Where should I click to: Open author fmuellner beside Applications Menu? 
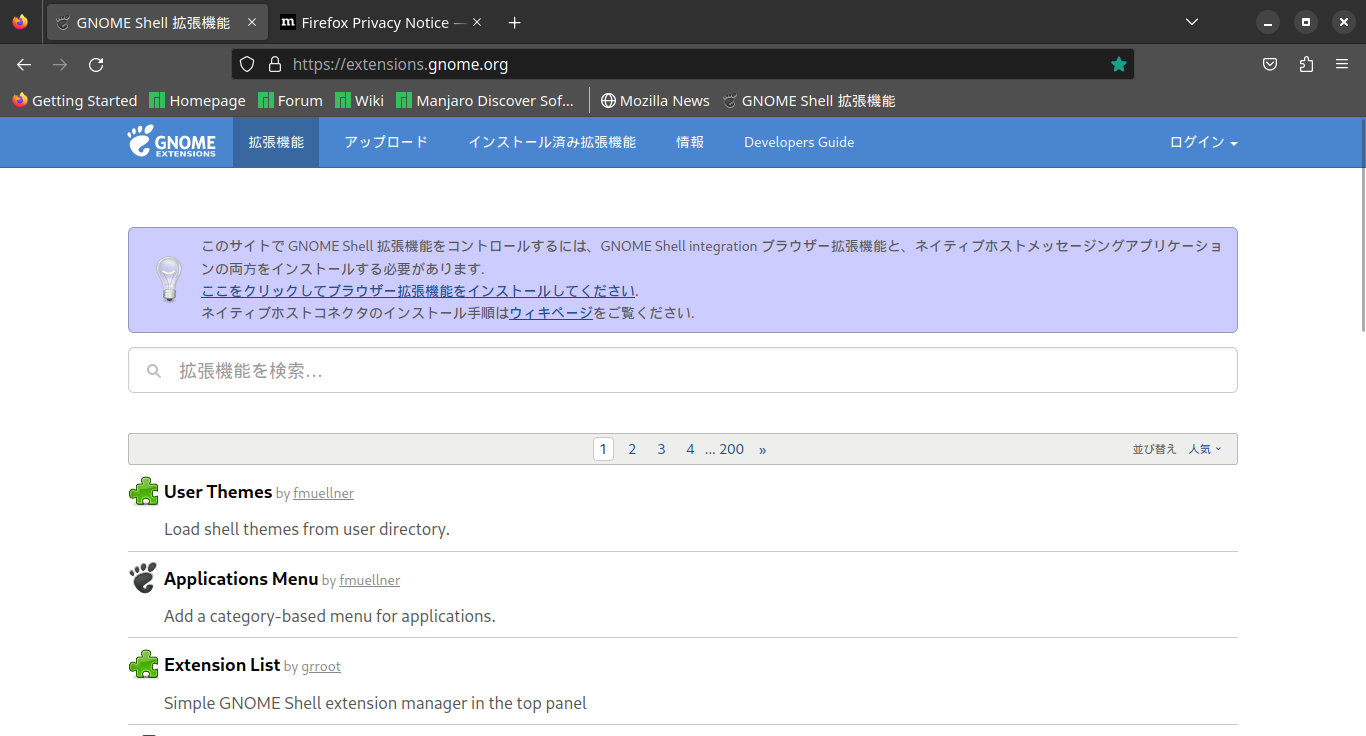[369, 580]
